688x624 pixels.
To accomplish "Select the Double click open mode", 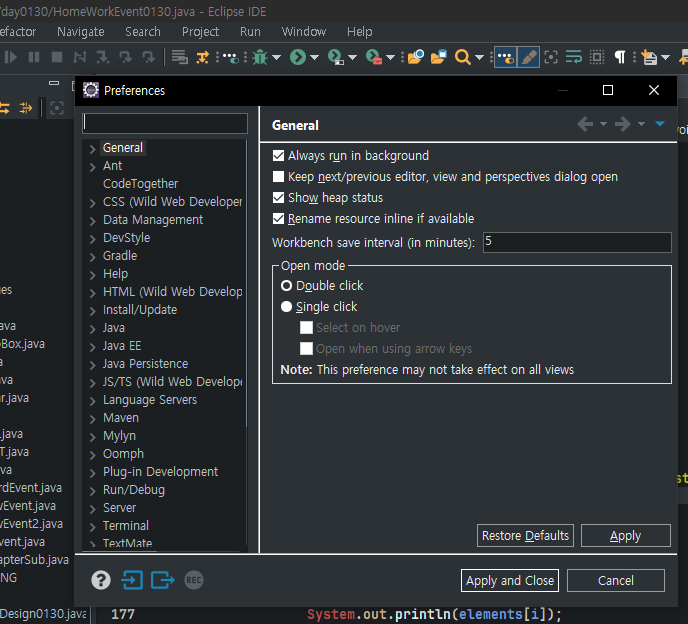I will (x=286, y=286).
